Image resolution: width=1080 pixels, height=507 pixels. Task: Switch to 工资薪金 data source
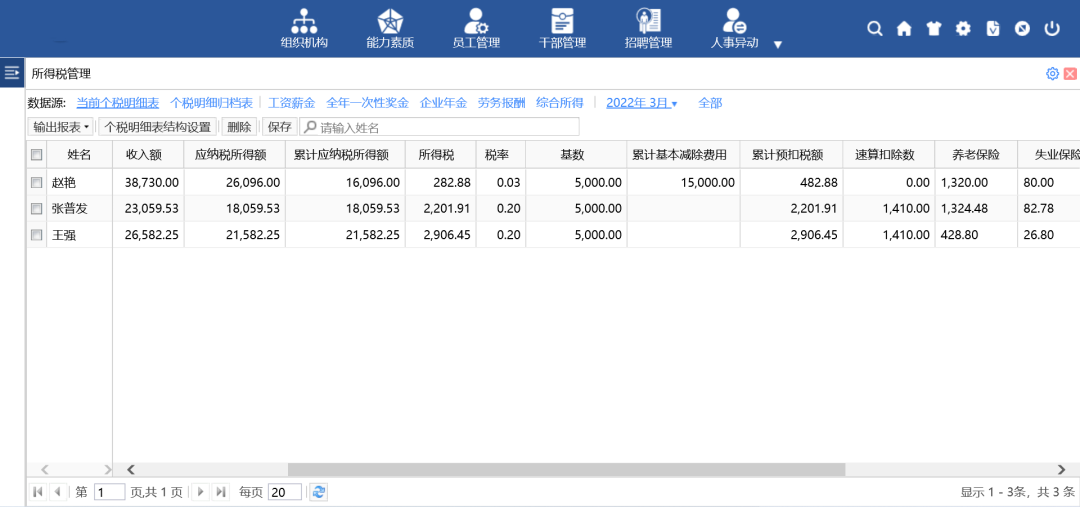pyautogui.click(x=291, y=103)
